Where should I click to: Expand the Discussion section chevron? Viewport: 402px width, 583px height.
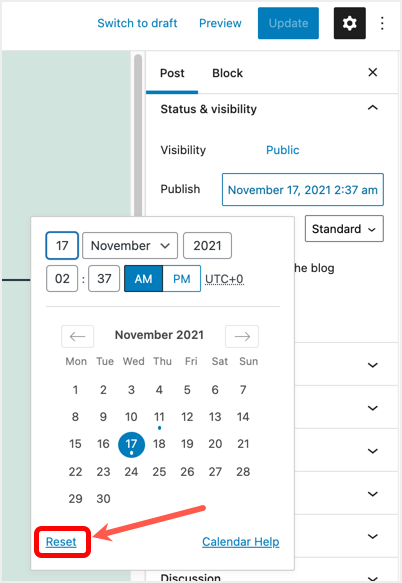[x=373, y=578]
